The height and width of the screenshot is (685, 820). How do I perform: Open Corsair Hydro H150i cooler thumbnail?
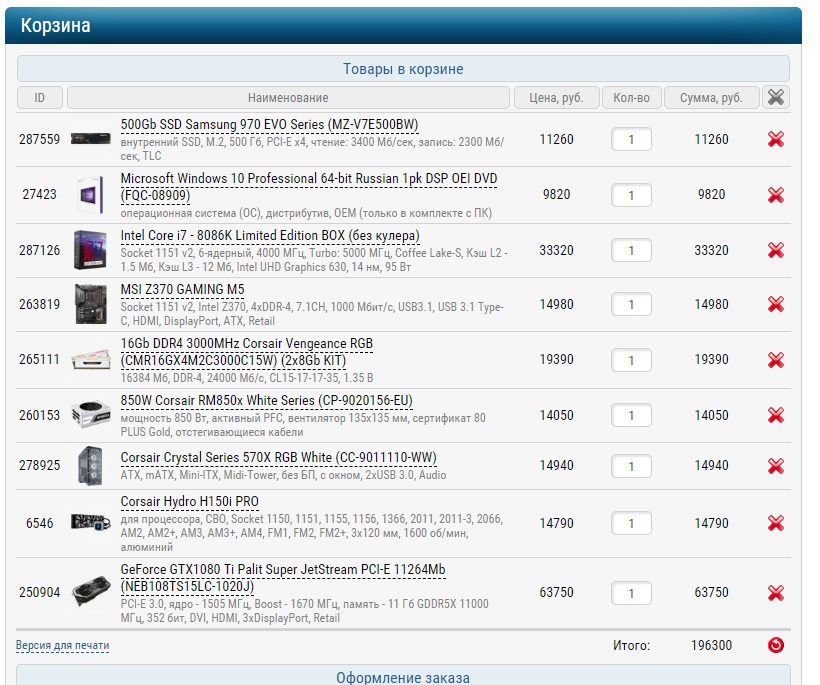[90, 522]
